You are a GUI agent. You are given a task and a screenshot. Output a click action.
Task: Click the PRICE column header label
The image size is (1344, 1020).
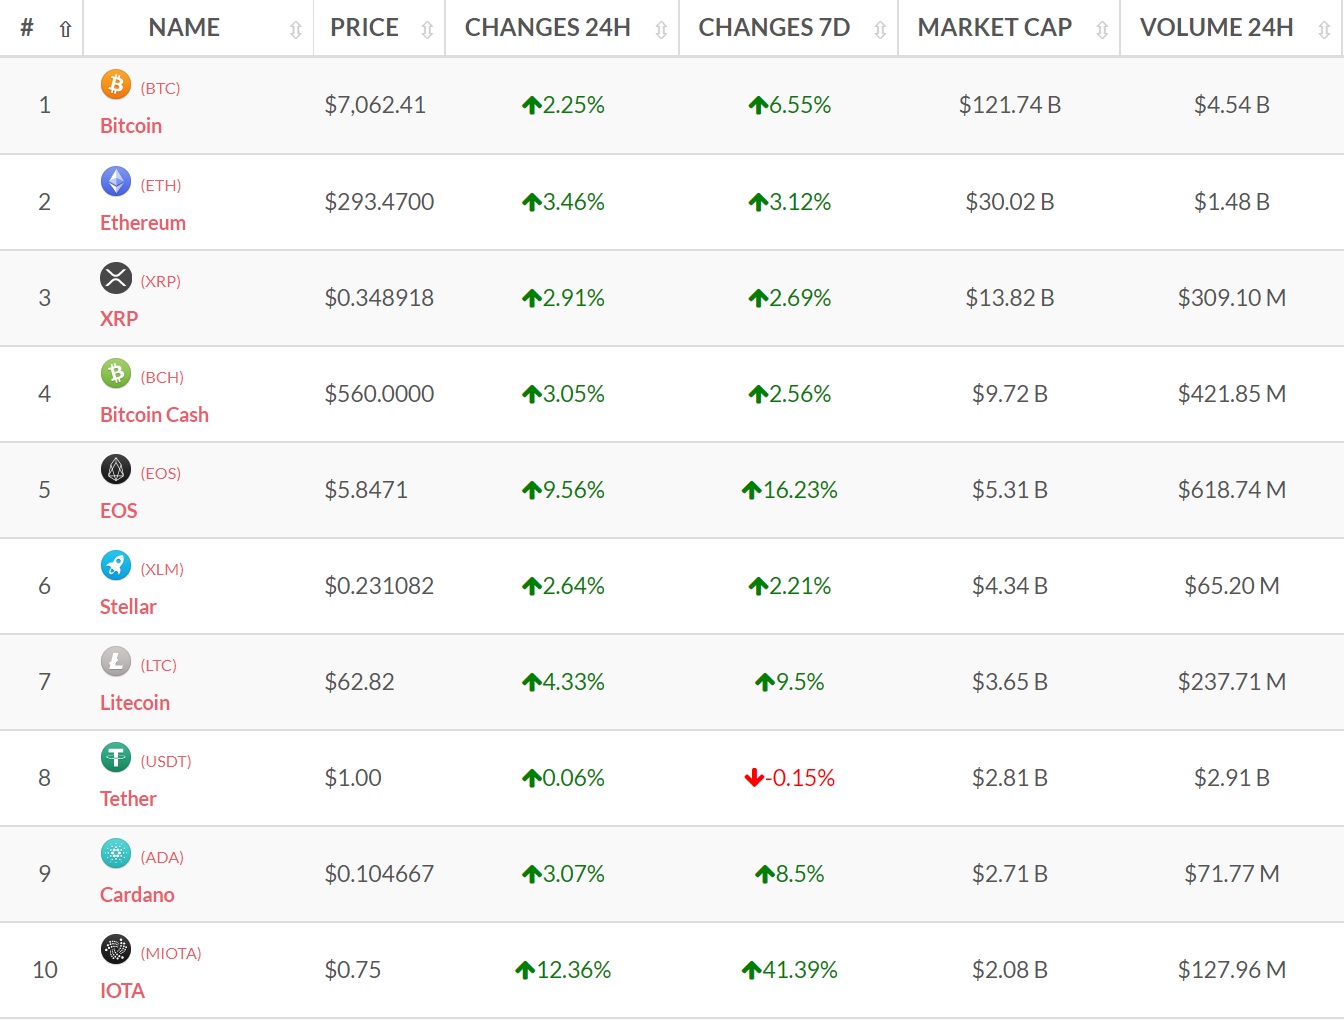click(x=364, y=28)
